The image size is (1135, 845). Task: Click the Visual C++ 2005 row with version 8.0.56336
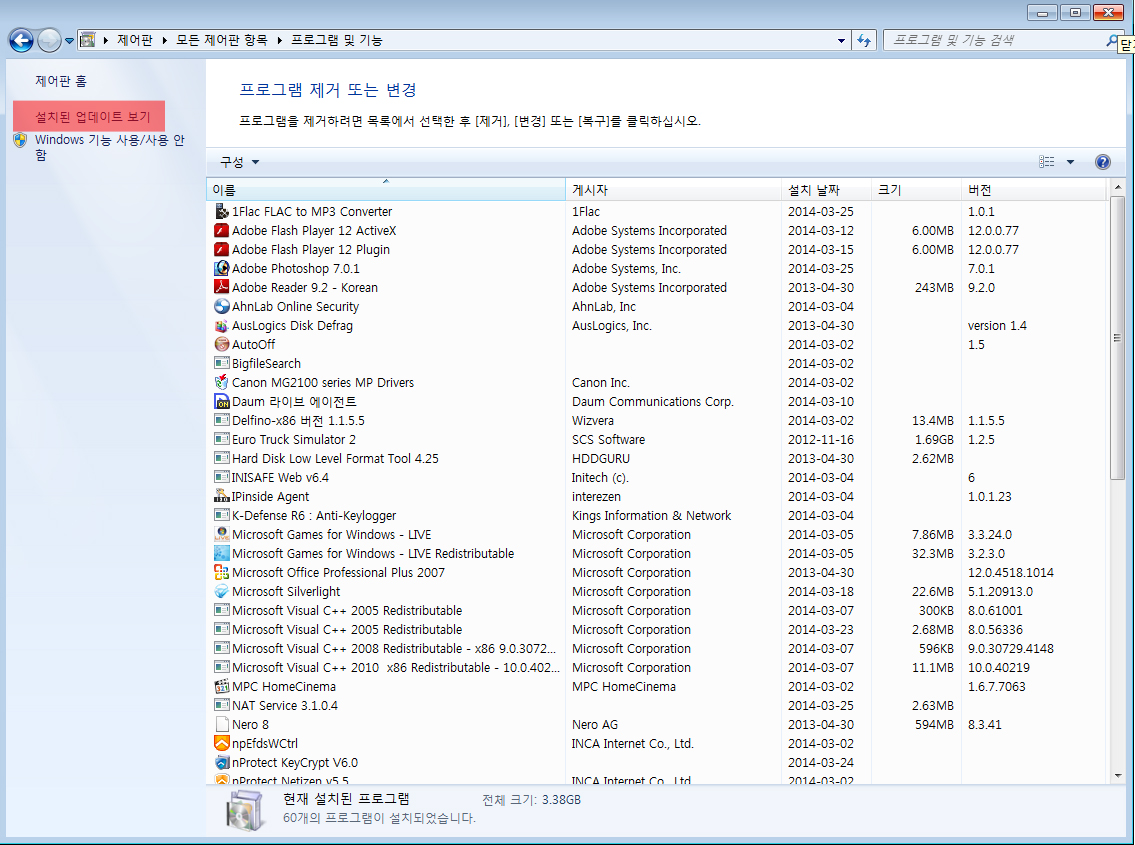[657, 629]
